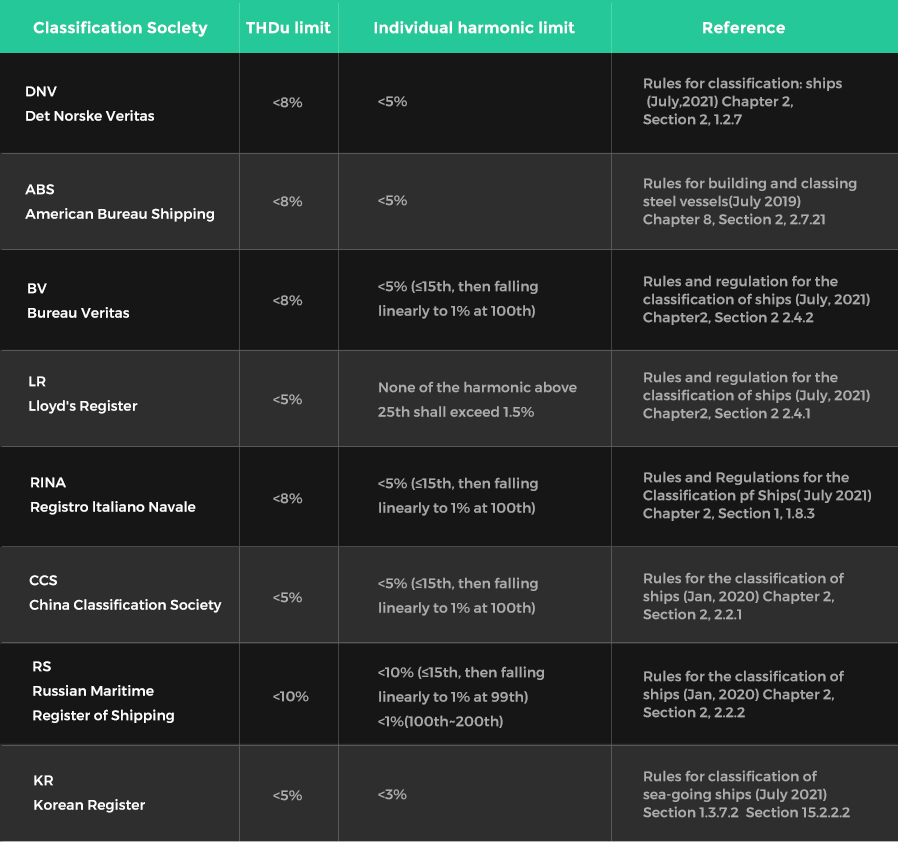Select Lloyd's Register <5% THDu limit cell
The width and height of the screenshot is (899, 842).
pos(287,399)
